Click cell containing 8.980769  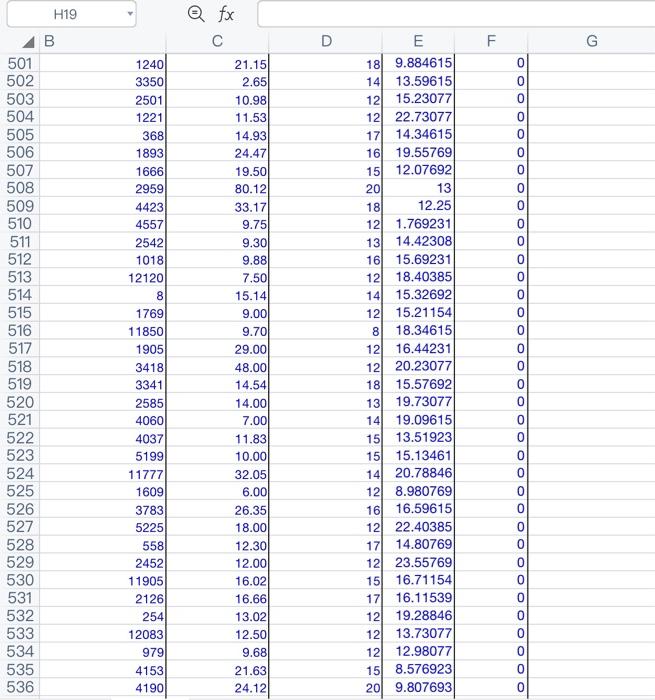coord(418,491)
